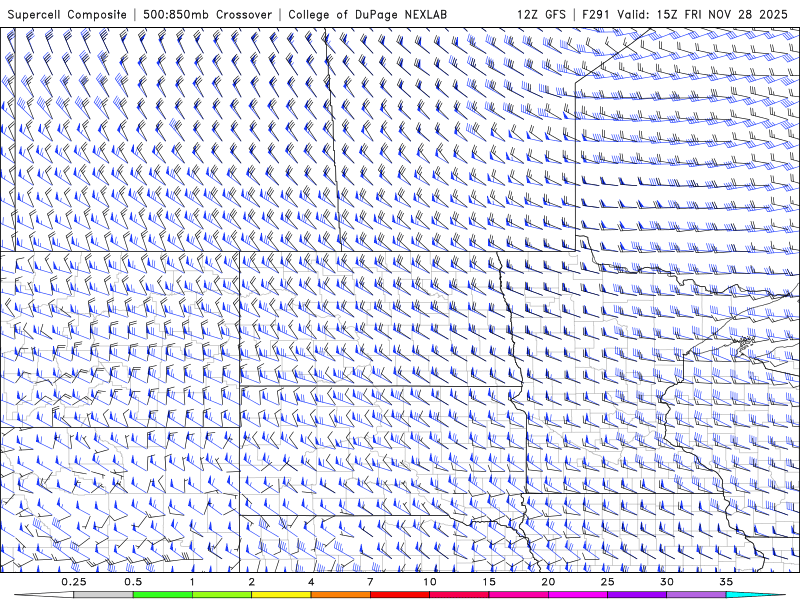Click the legend value '7'
The image size is (800, 600).
coord(370,582)
